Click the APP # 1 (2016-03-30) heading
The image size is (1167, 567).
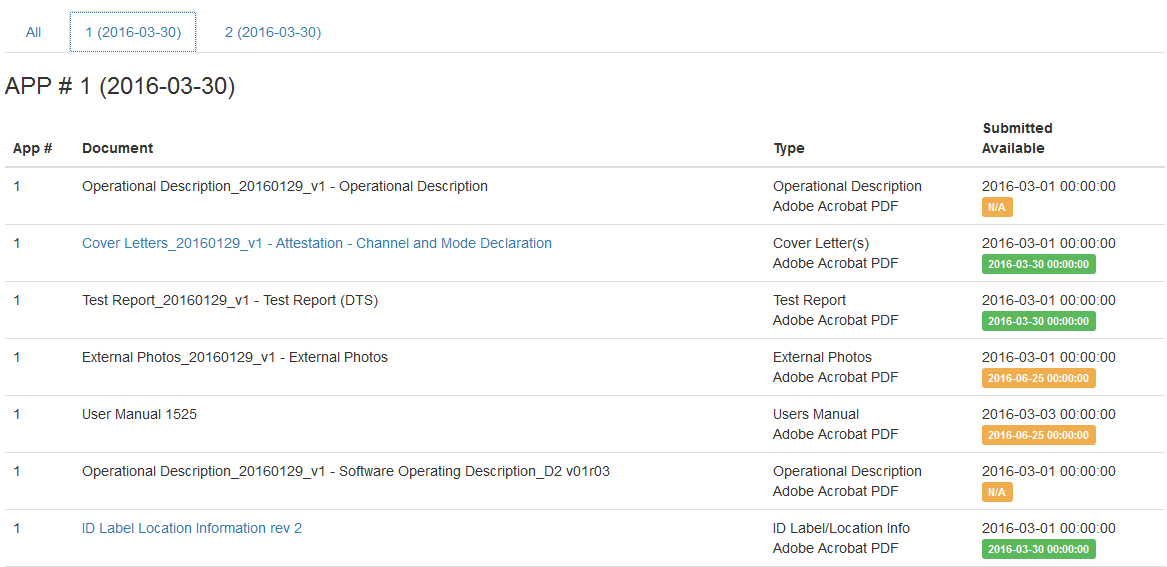click(x=120, y=87)
